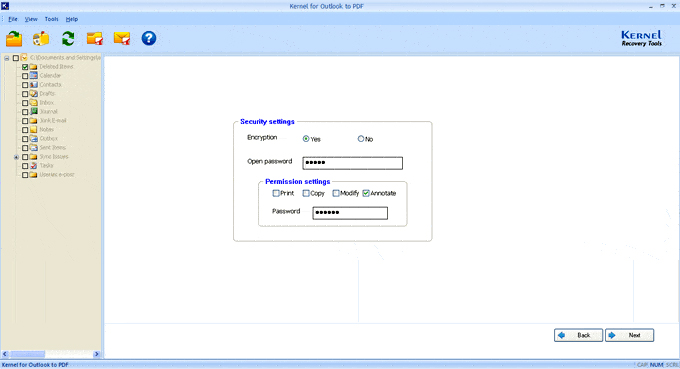Viewport: 680px width, 369px height.
Task: Uncheck the Deleted Items folder checkbox
Action: click(25, 67)
